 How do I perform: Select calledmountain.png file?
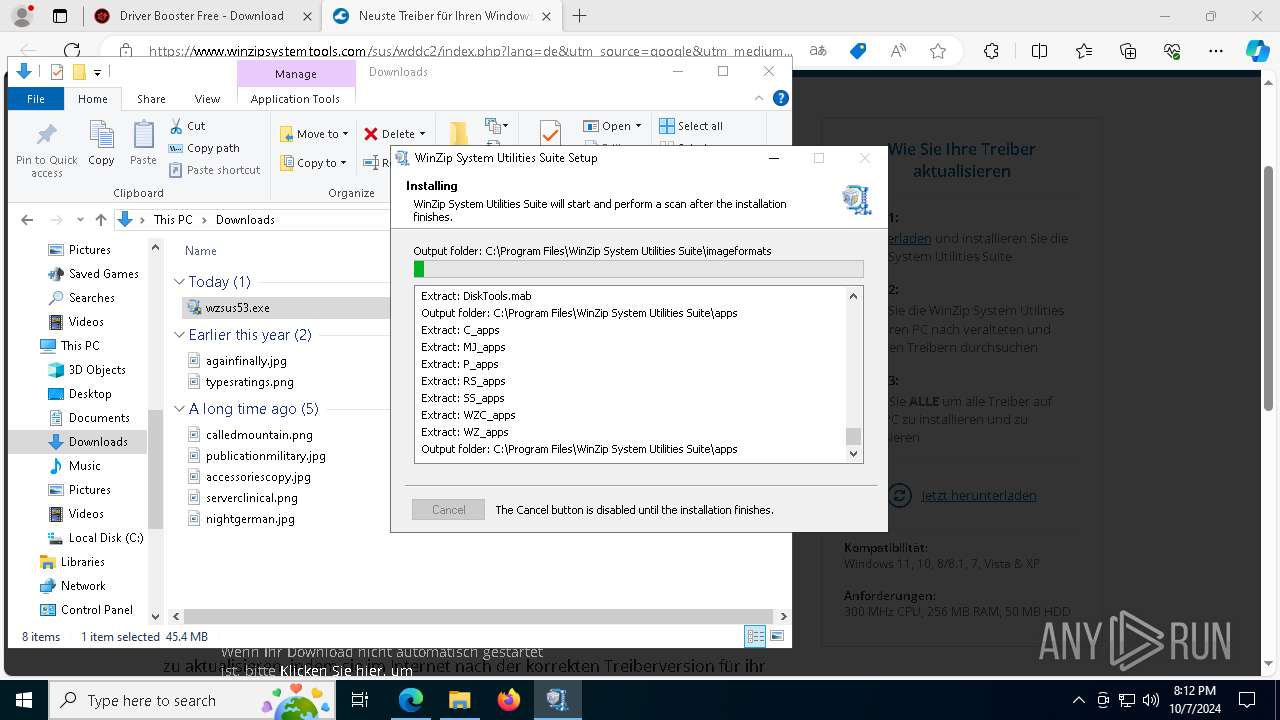click(259, 435)
